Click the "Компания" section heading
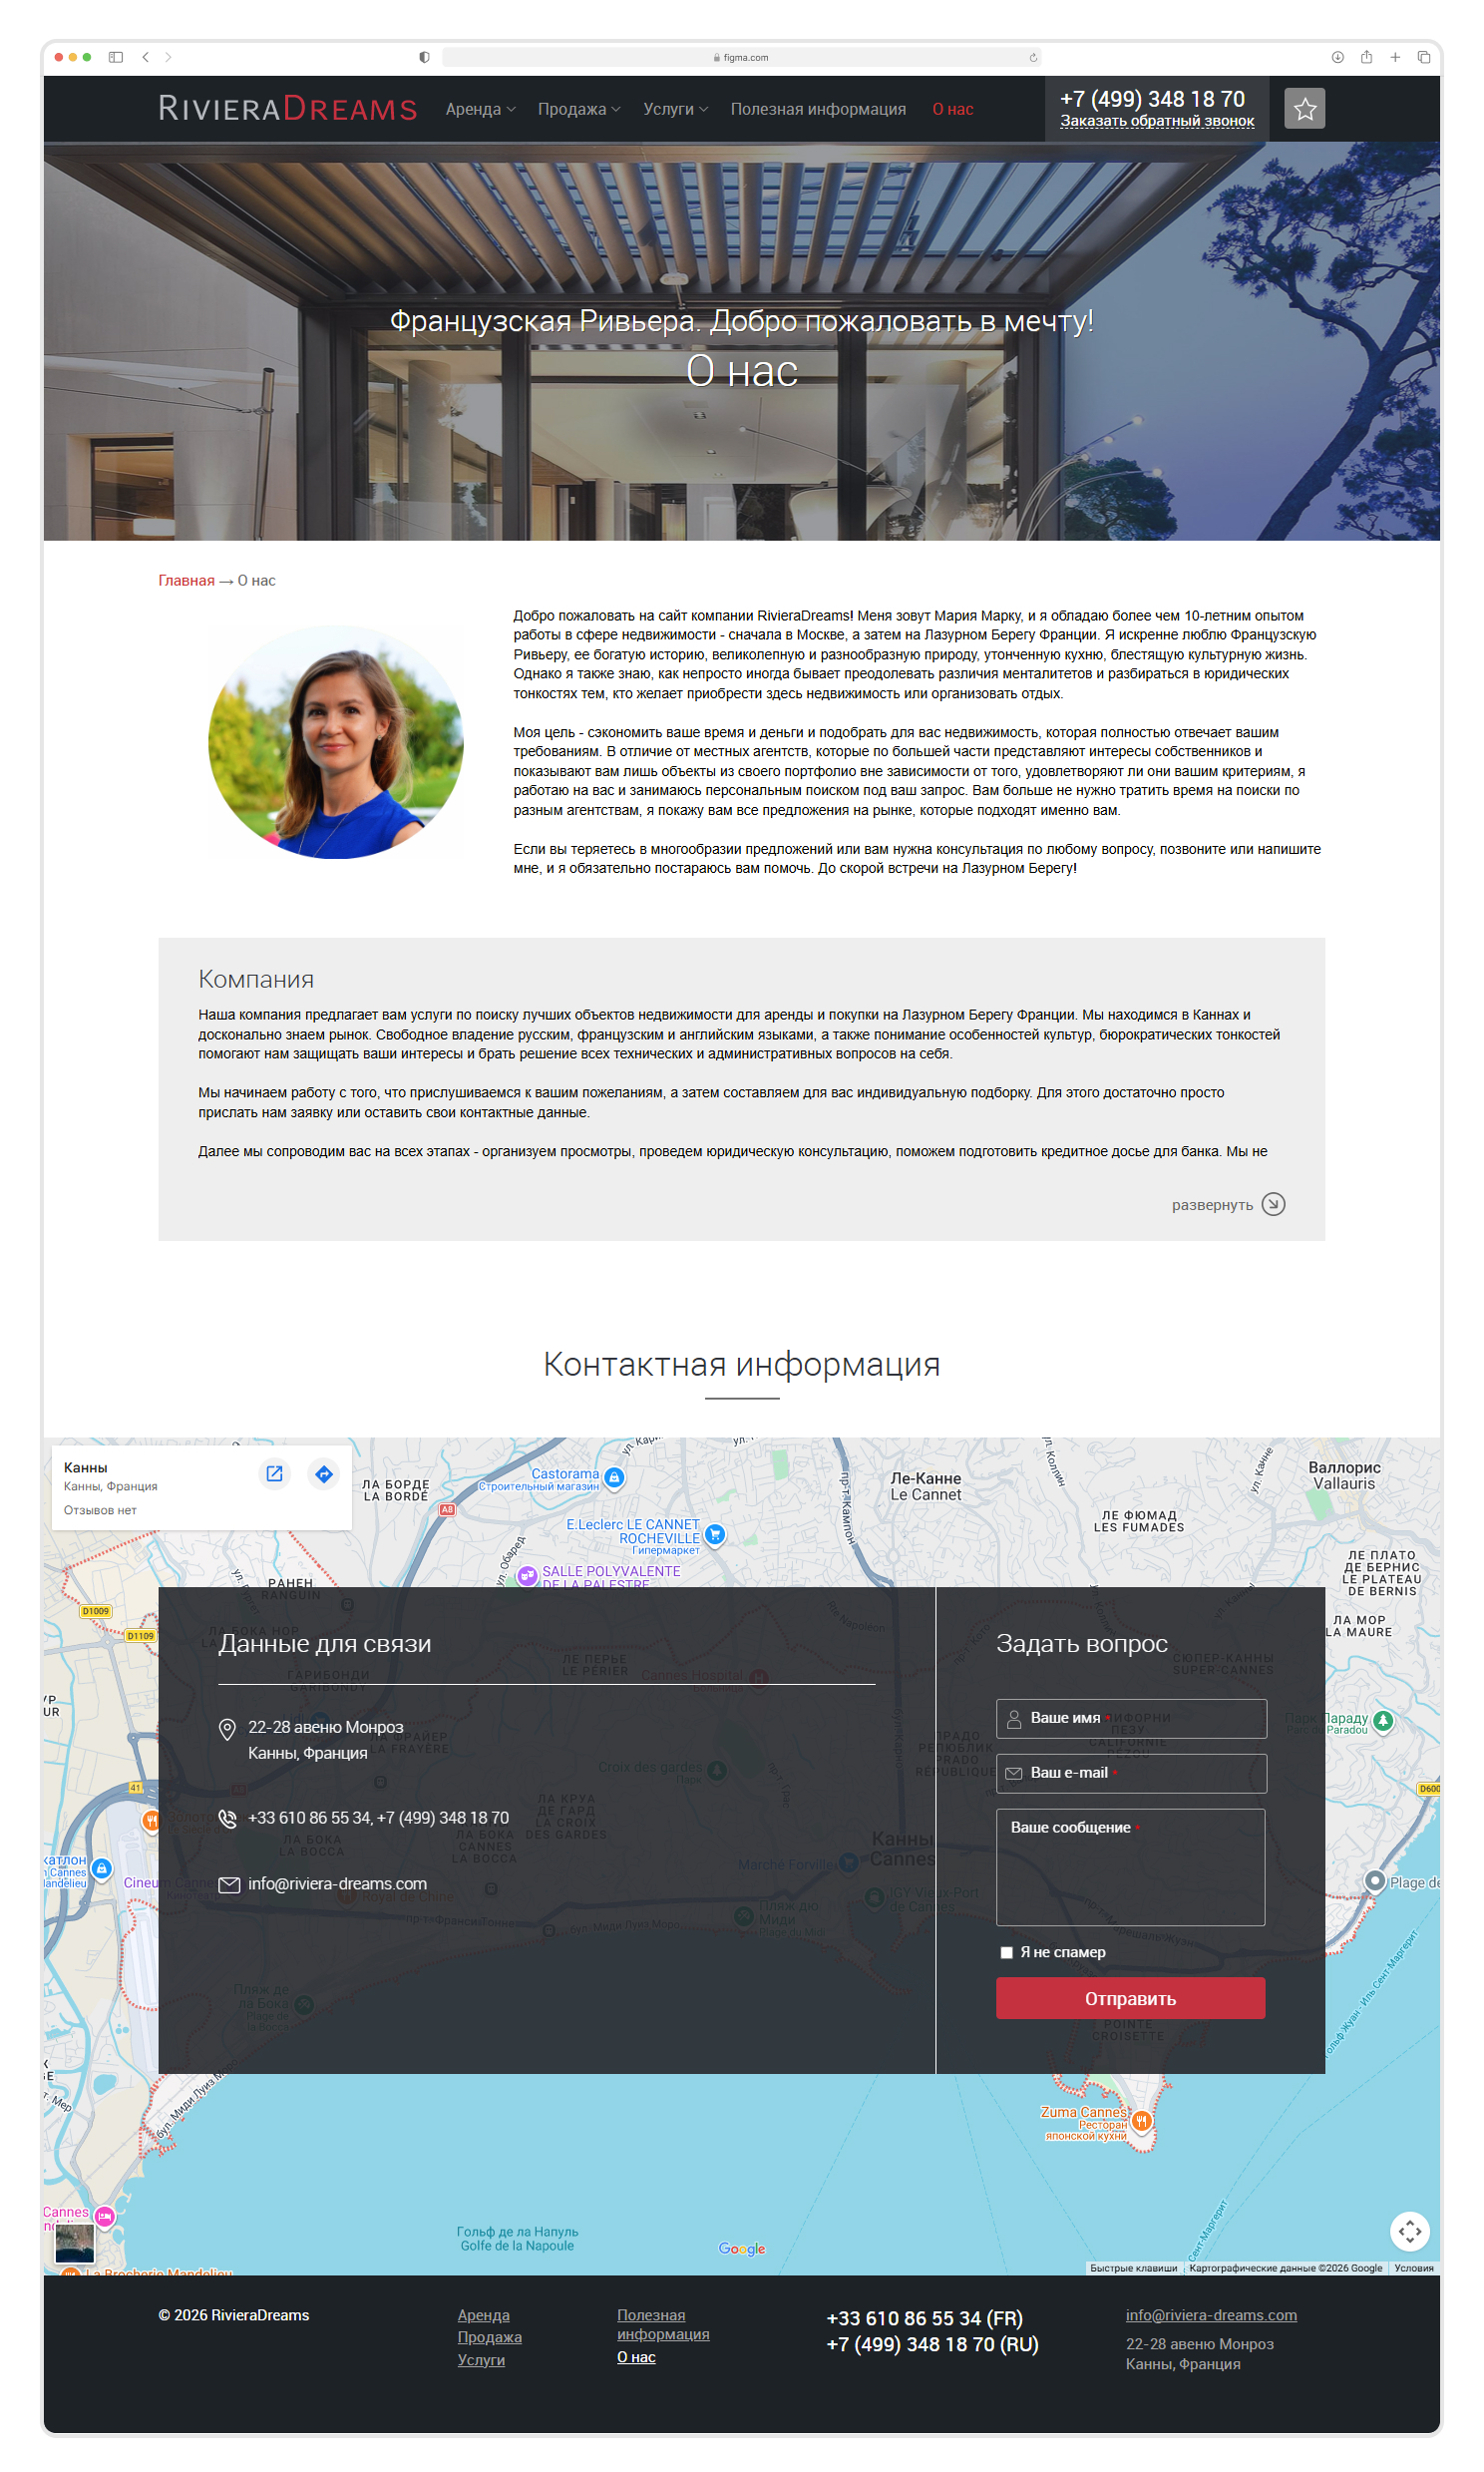 tap(256, 979)
